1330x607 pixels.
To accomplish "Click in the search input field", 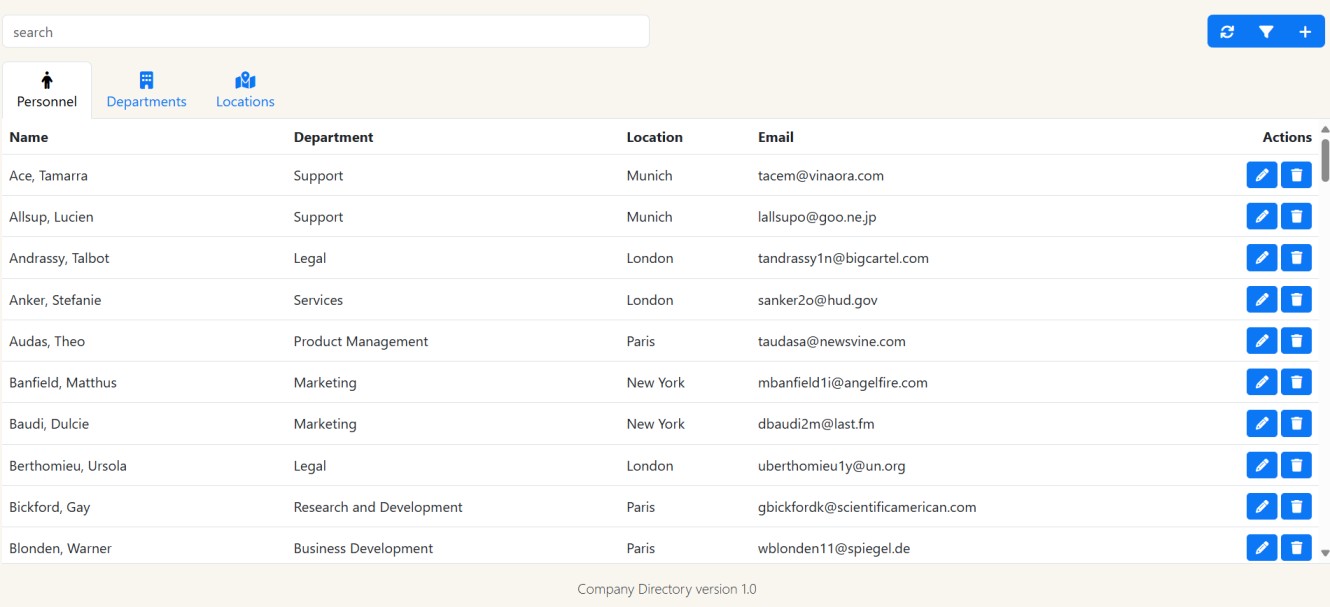I will point(325,31).
